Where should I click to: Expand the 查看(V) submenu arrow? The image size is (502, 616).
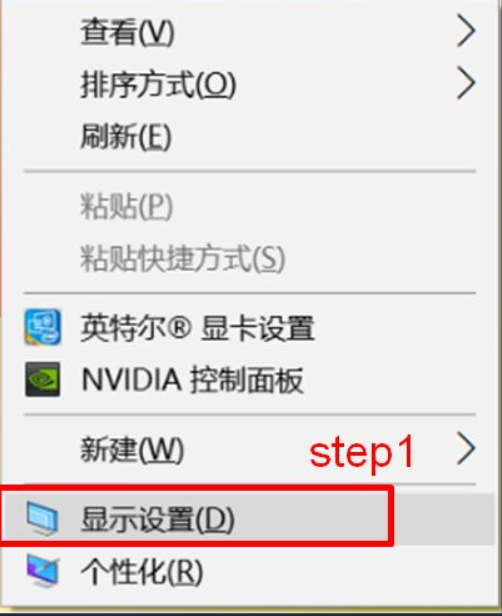(x=466, y=31)
